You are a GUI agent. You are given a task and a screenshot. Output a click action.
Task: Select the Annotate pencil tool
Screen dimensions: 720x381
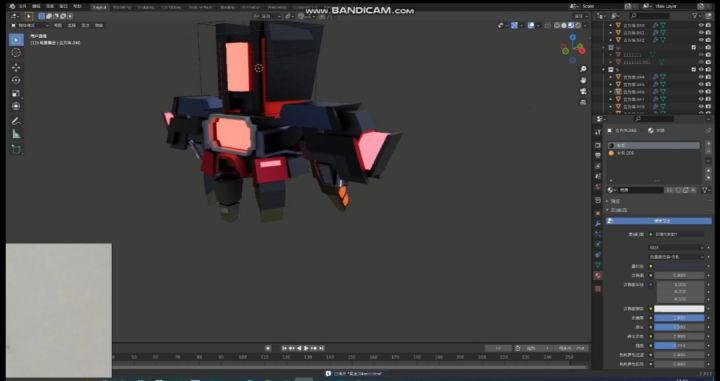click(x=16, y=121)
